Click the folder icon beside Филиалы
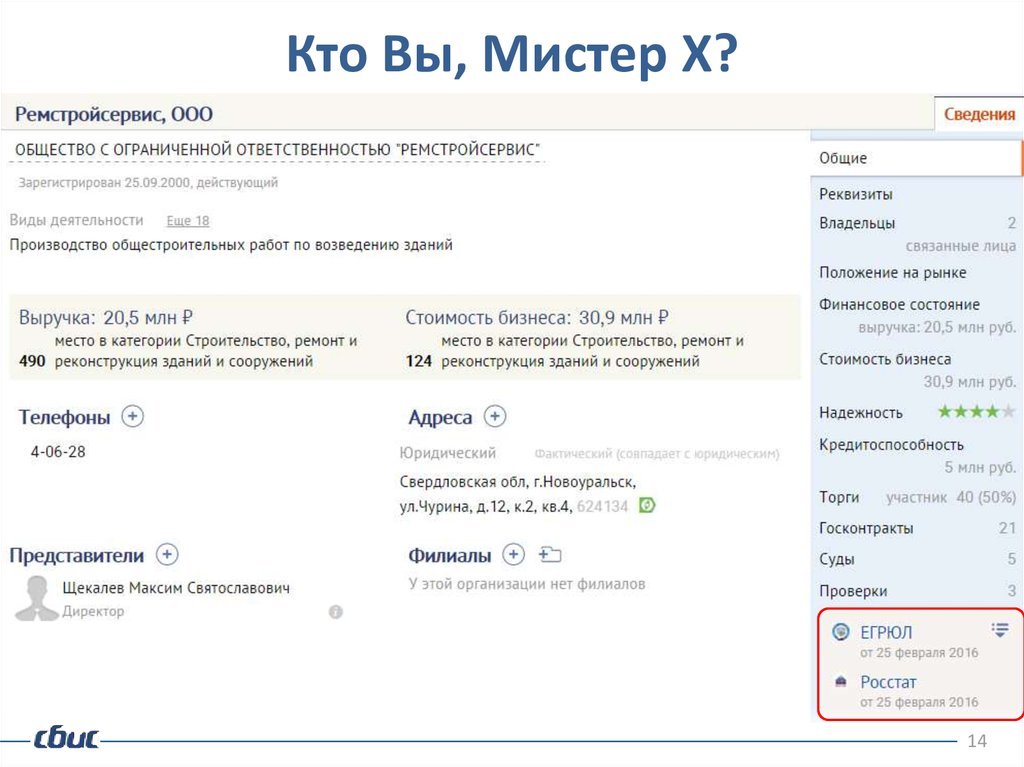The image size is (1024, 767). point(550,554)
